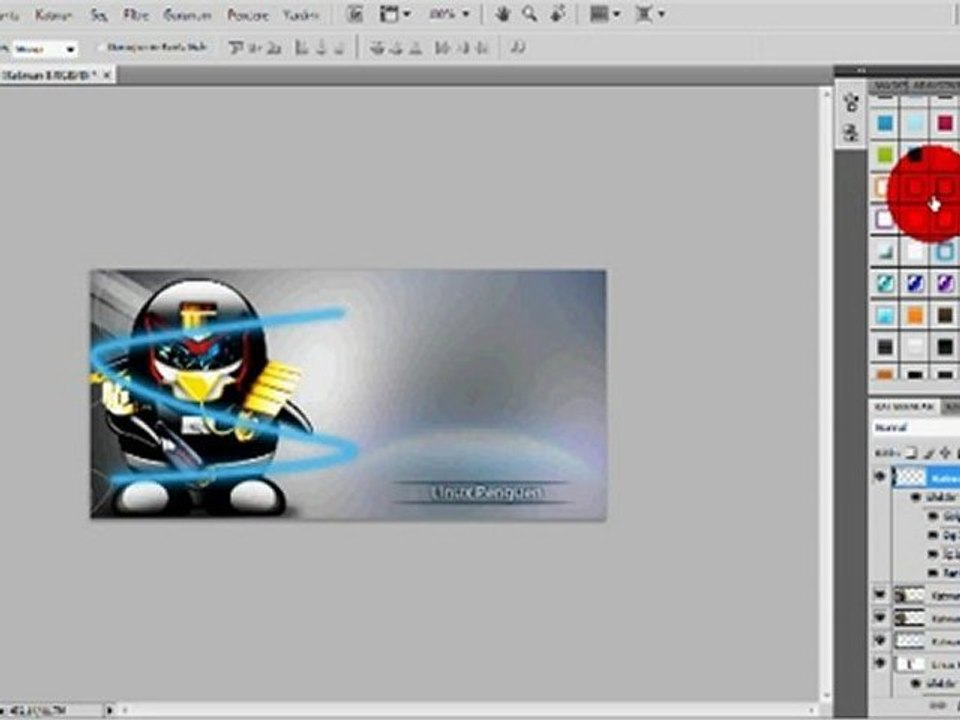Click distribute horizontal centers icon
The height and width of the screenshot is (720, 960).
462,48
